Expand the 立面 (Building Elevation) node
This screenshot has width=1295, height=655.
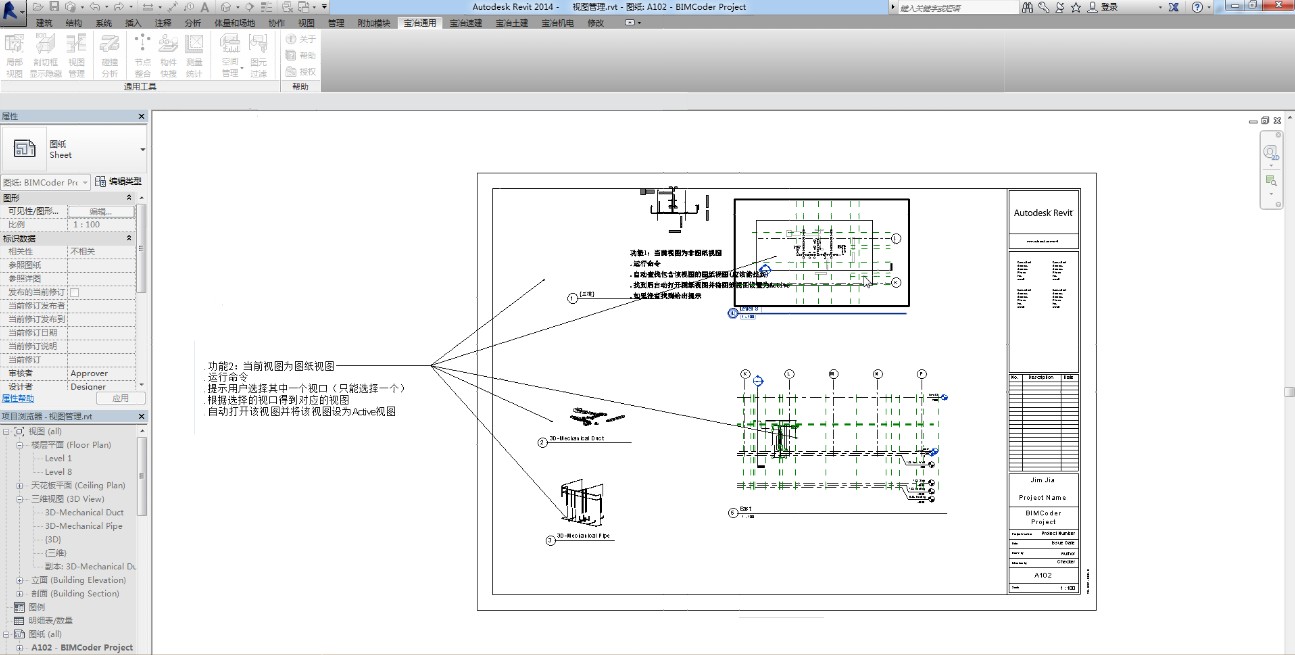pos(20,580)
